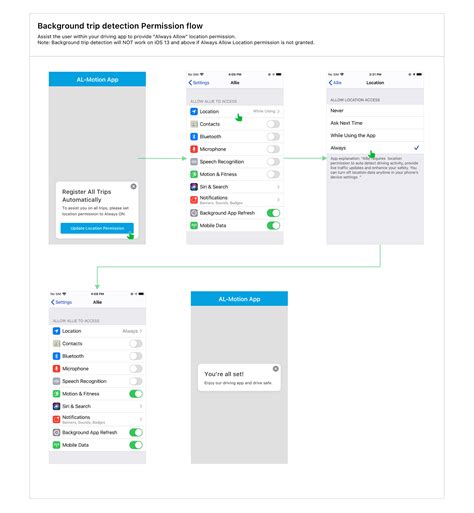Tap Microphone icon on screen showing Location While Using

pyautogui.click(x=194, y=149)
